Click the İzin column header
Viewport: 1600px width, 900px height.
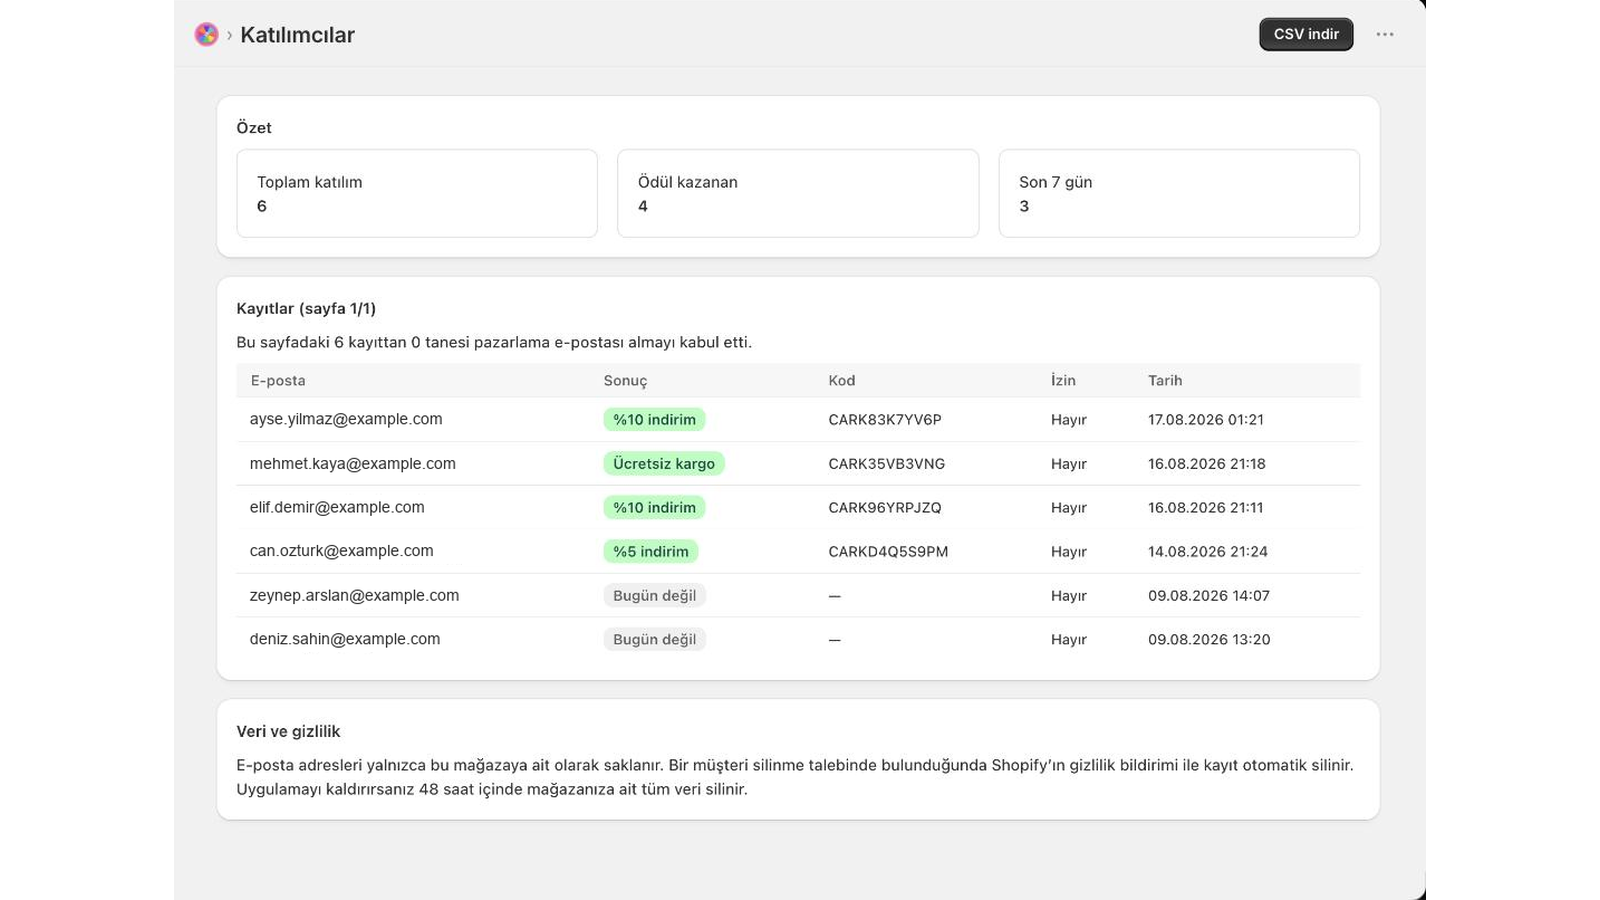click(1063, 380)
